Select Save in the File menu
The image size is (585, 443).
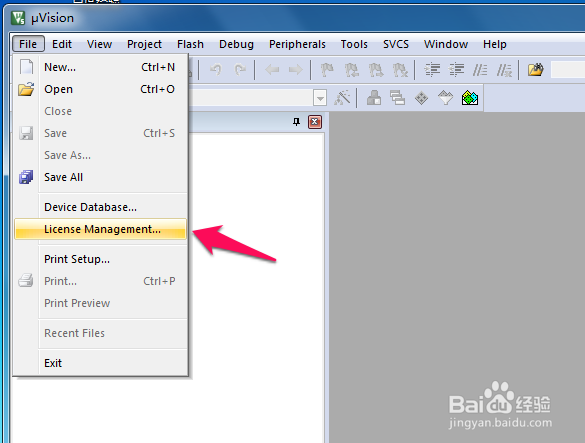point(100,133)
